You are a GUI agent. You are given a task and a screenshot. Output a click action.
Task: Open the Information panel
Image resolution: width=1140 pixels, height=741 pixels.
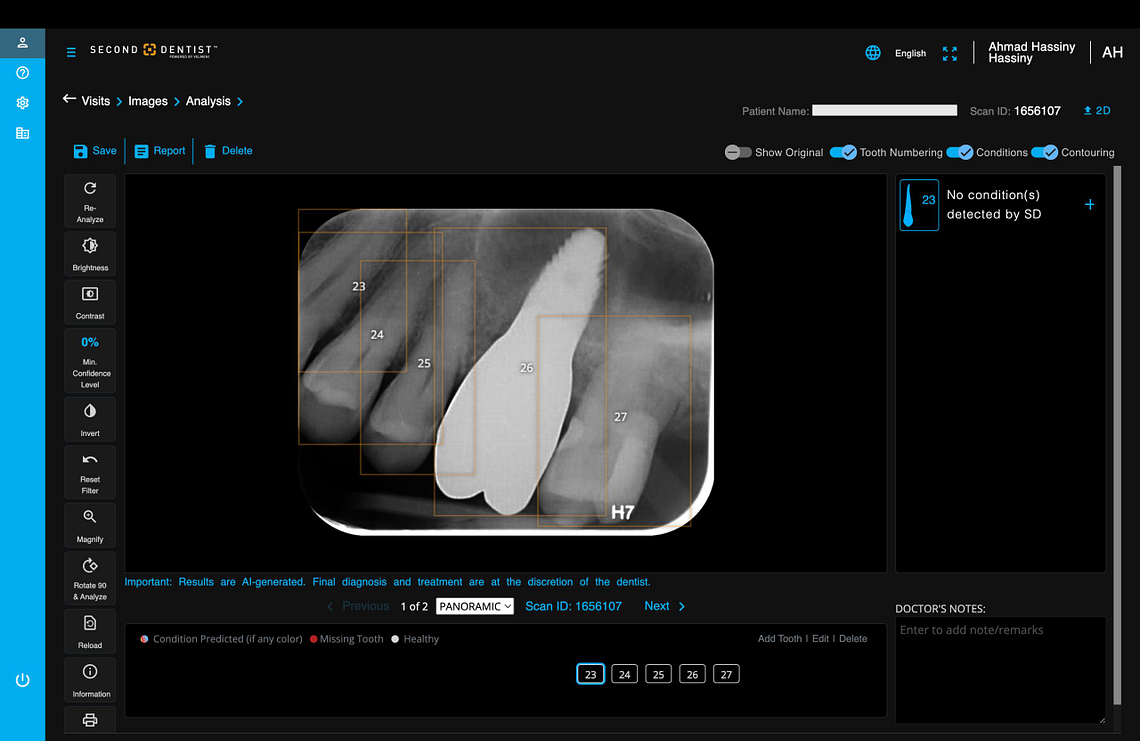tap(89, 678)
